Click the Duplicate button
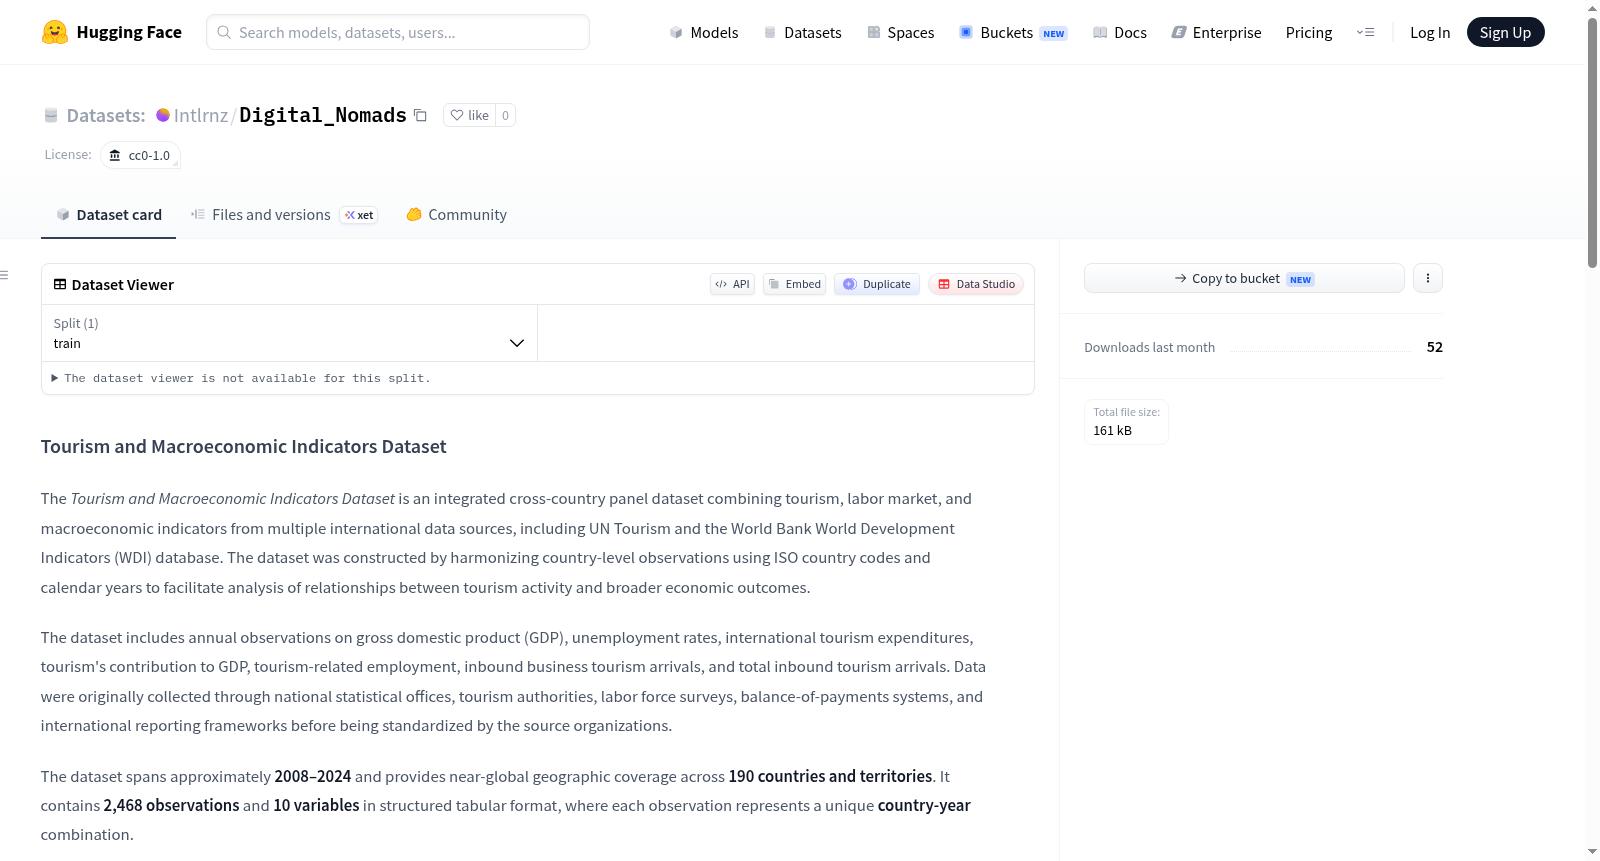Screen dimensions: 1600x861 point(877,284)
